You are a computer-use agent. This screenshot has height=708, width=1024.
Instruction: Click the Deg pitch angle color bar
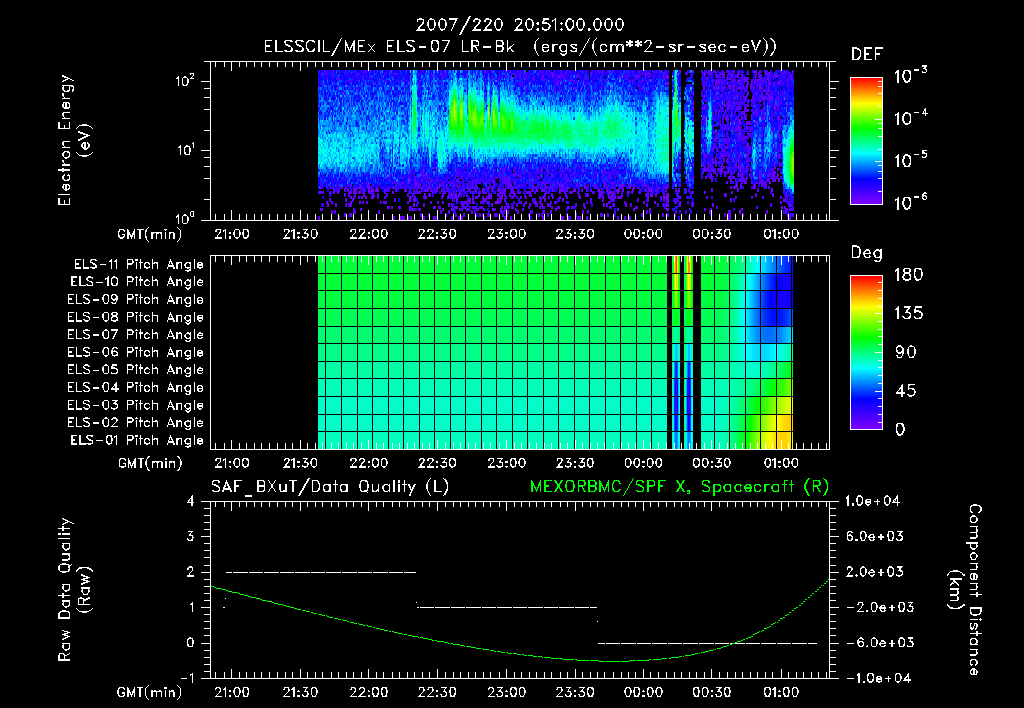[x=866, y=352]
